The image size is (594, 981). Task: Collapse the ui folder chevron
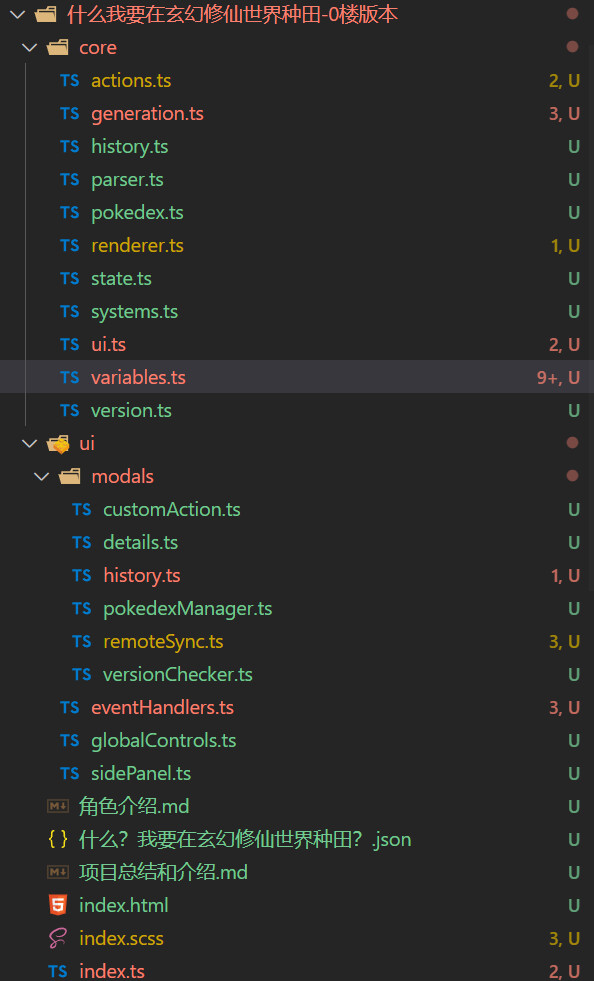coord(29,444)
